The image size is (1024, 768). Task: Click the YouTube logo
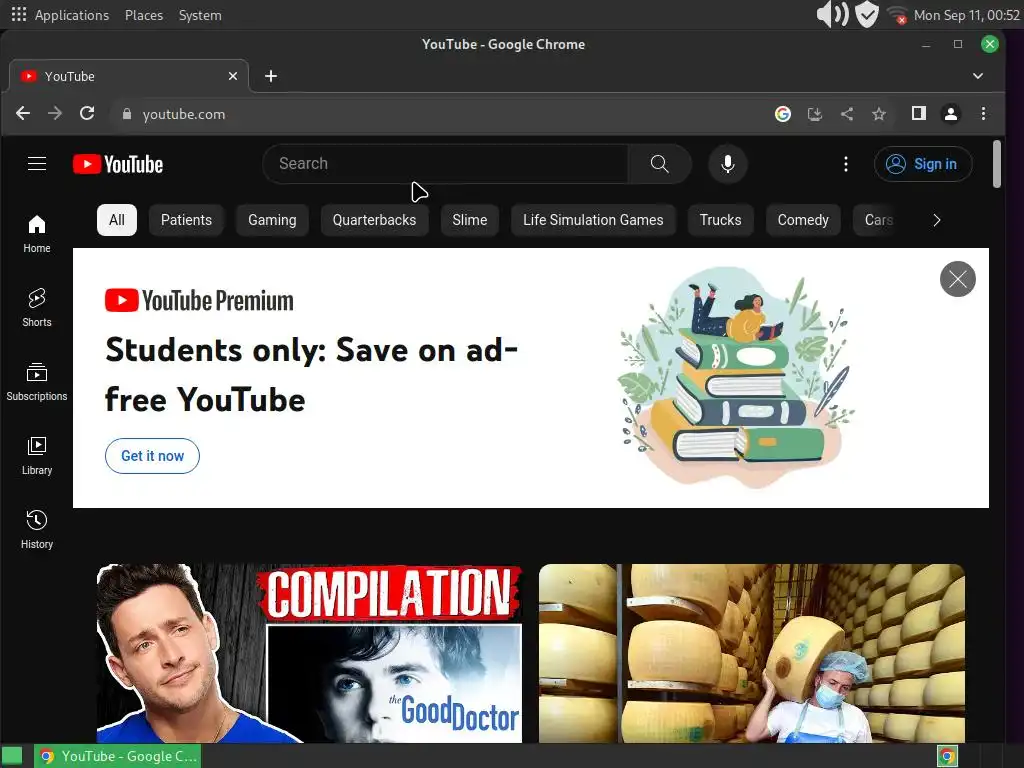click(x=118, y=164)
